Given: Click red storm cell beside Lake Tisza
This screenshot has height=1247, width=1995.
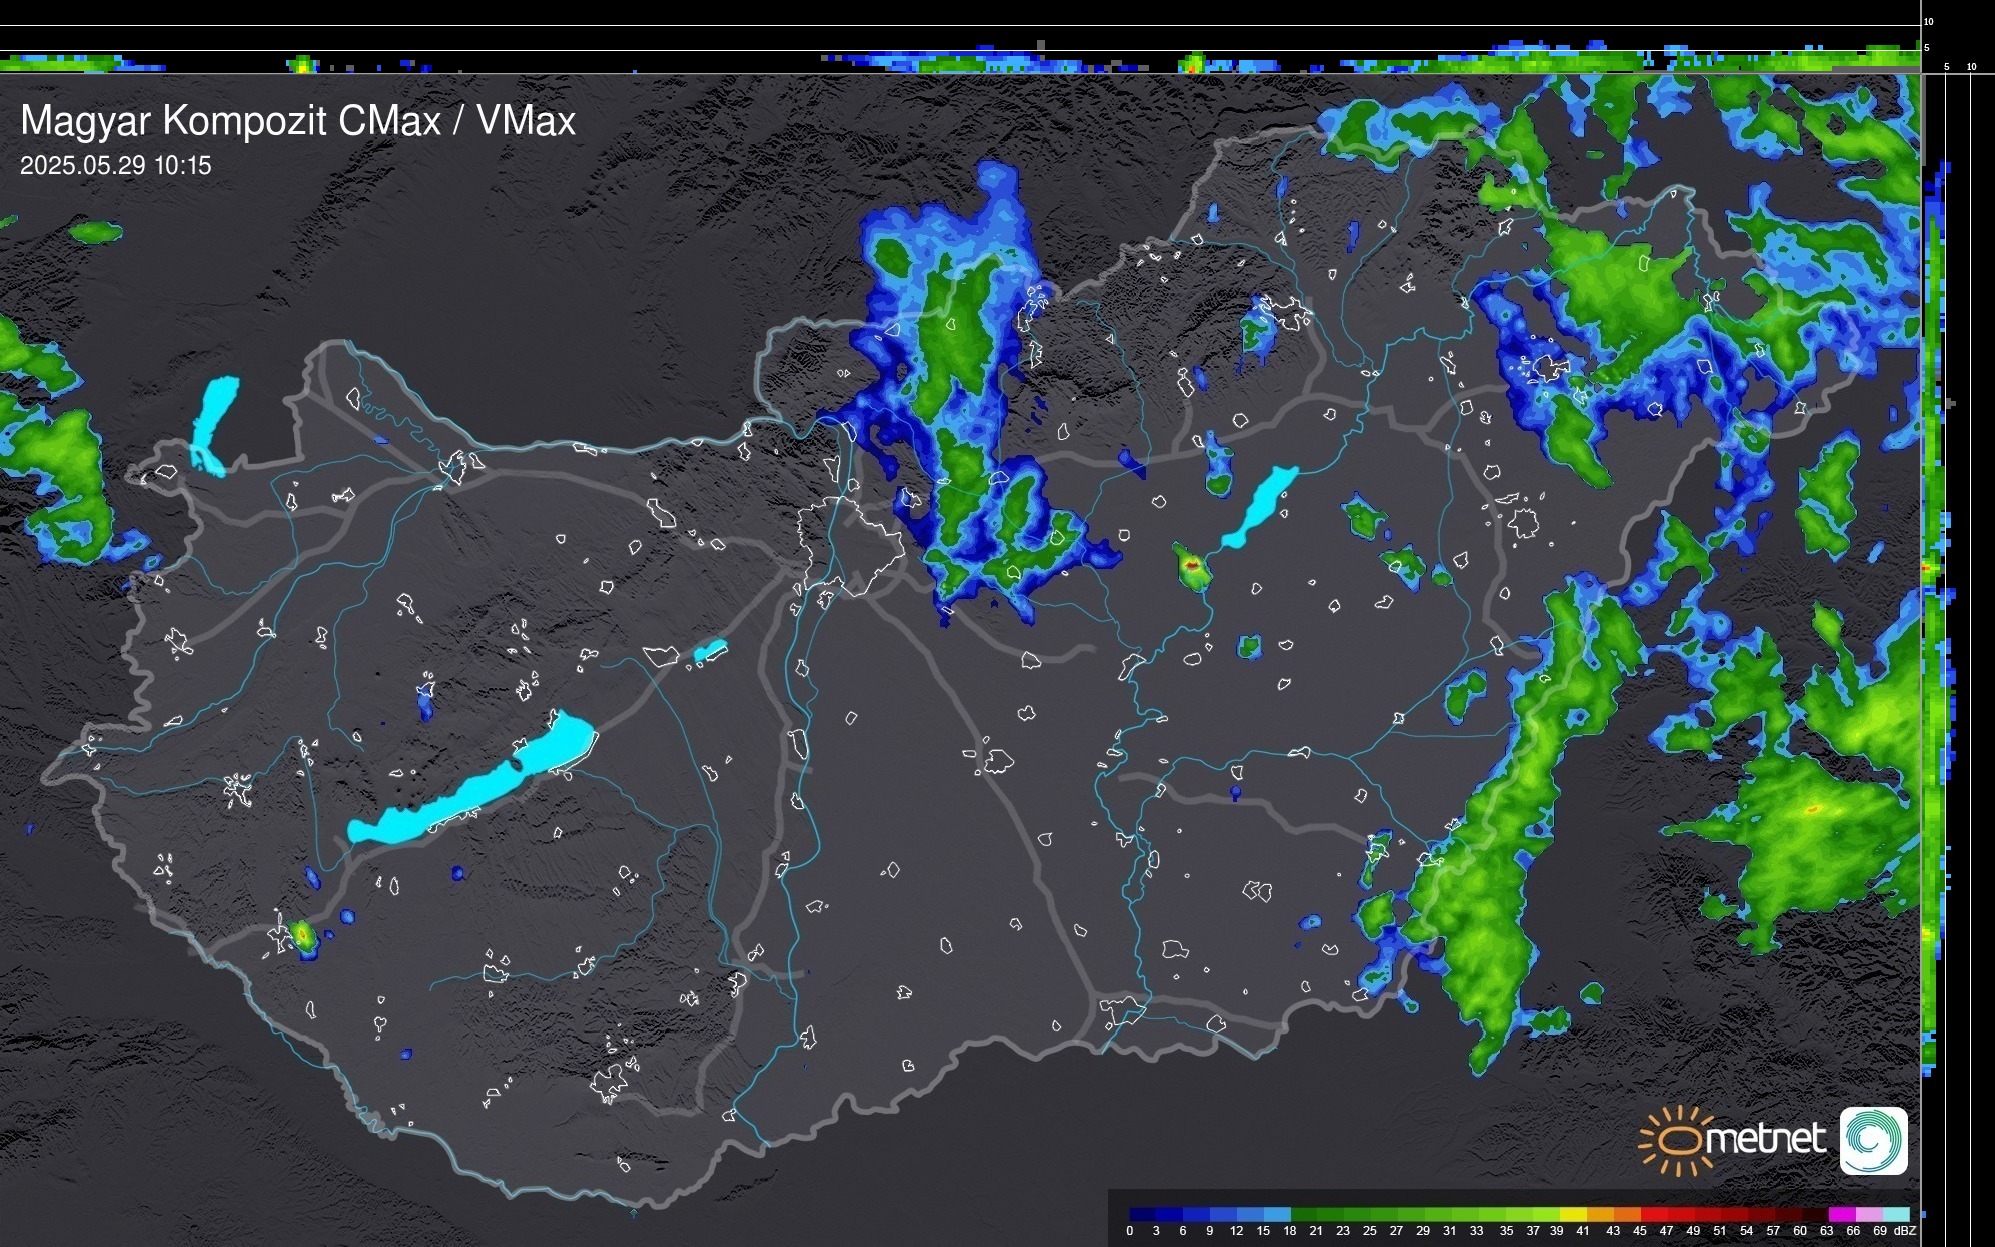Looking at the screenshot, I should point(1191,566).
